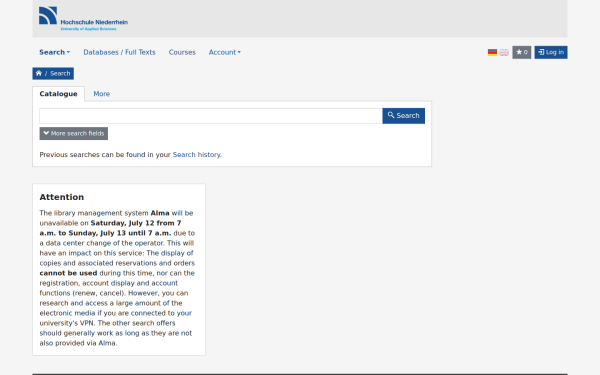Click the blue Search button
The image size is (600, 375).
coord(403,116)
